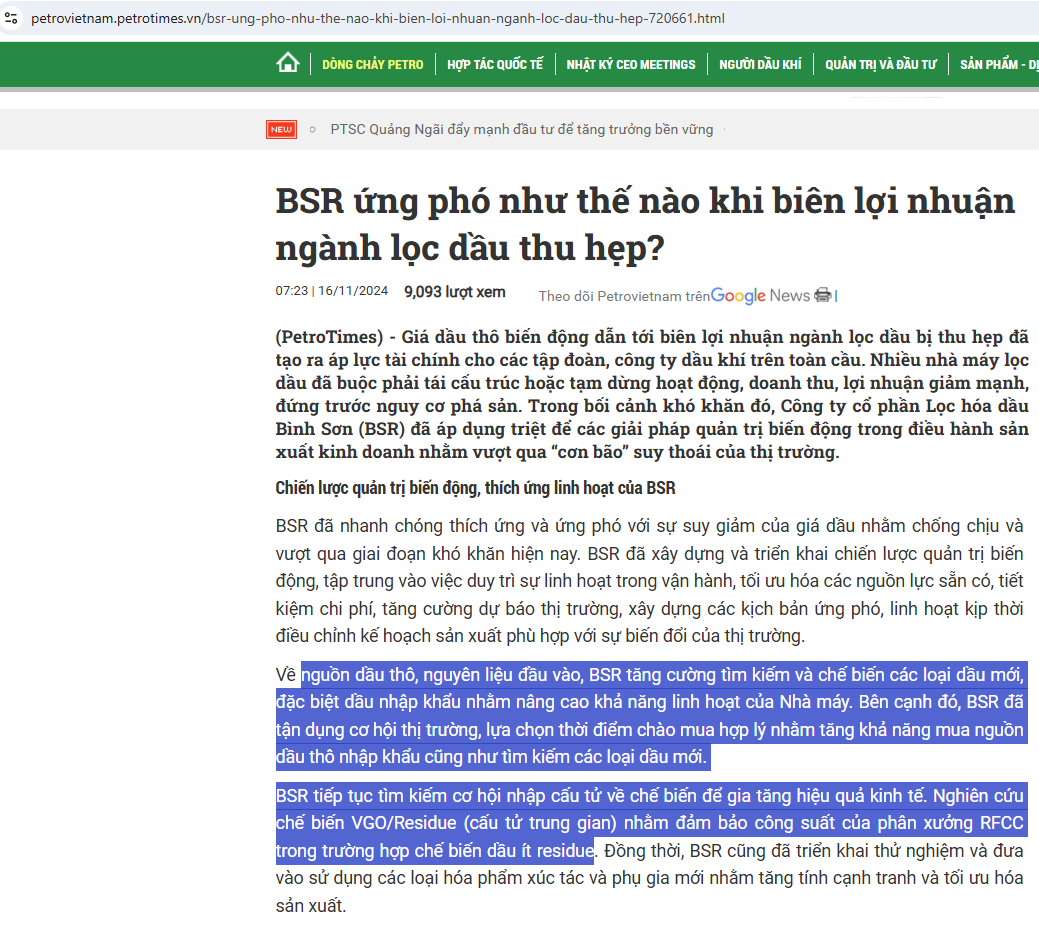Open PTSC Quảng Ngãi ticker headline
This screenshot has height=928, width=1039.
[521, 129]
